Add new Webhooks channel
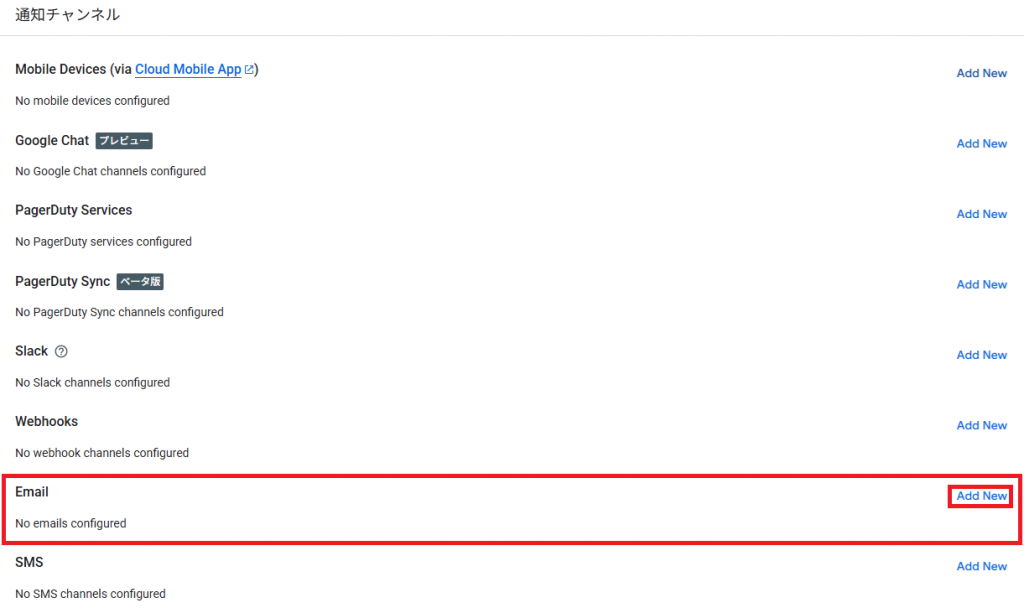Screen dimensions: 1024x608 [981, 426]
